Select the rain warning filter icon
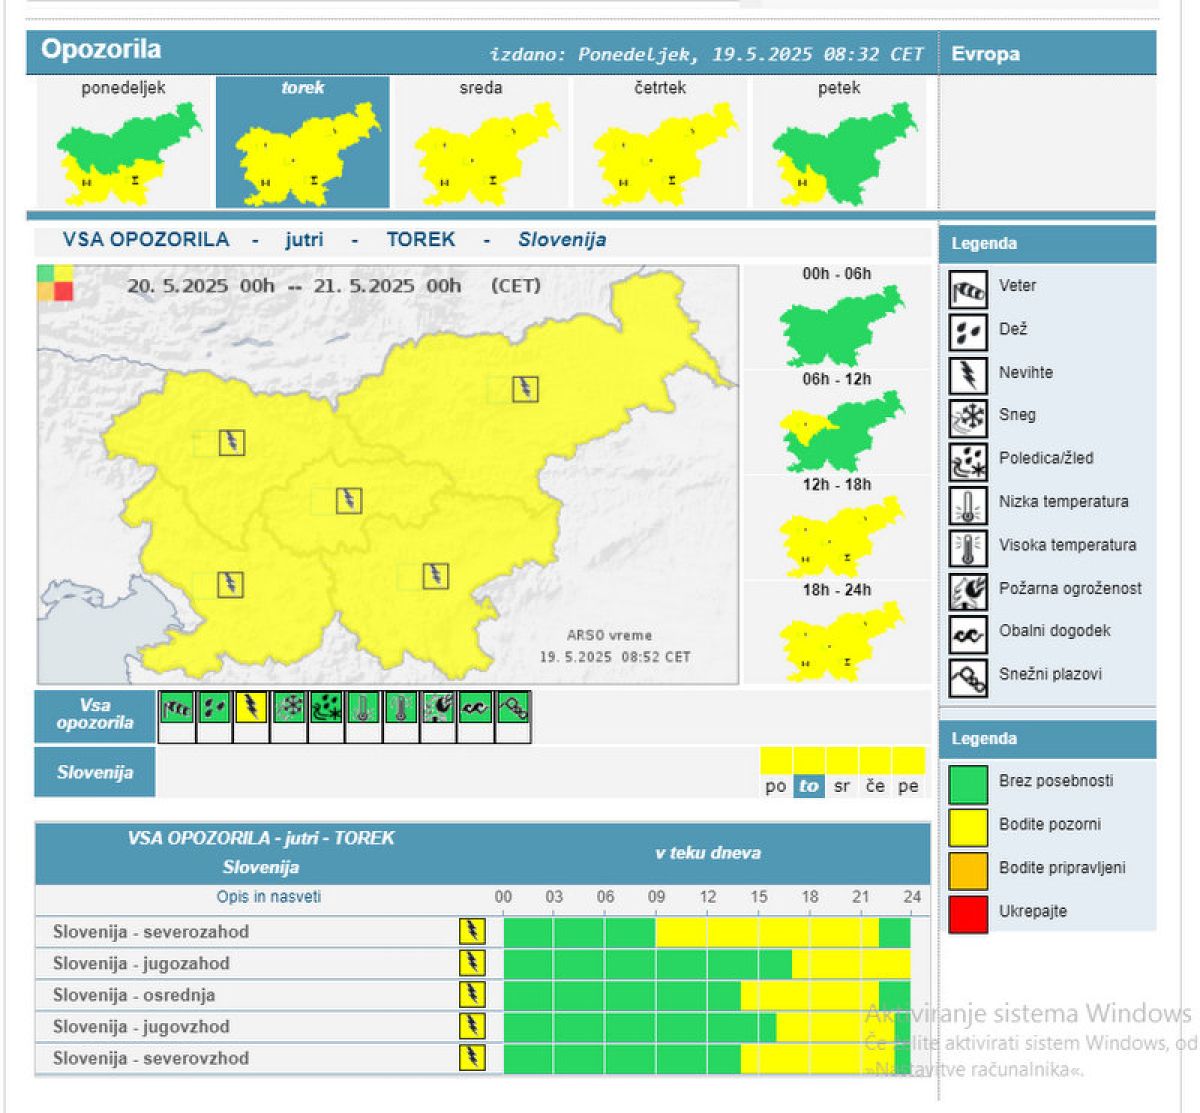Viewport: 1200px width, 1113px height. [214, 708]
